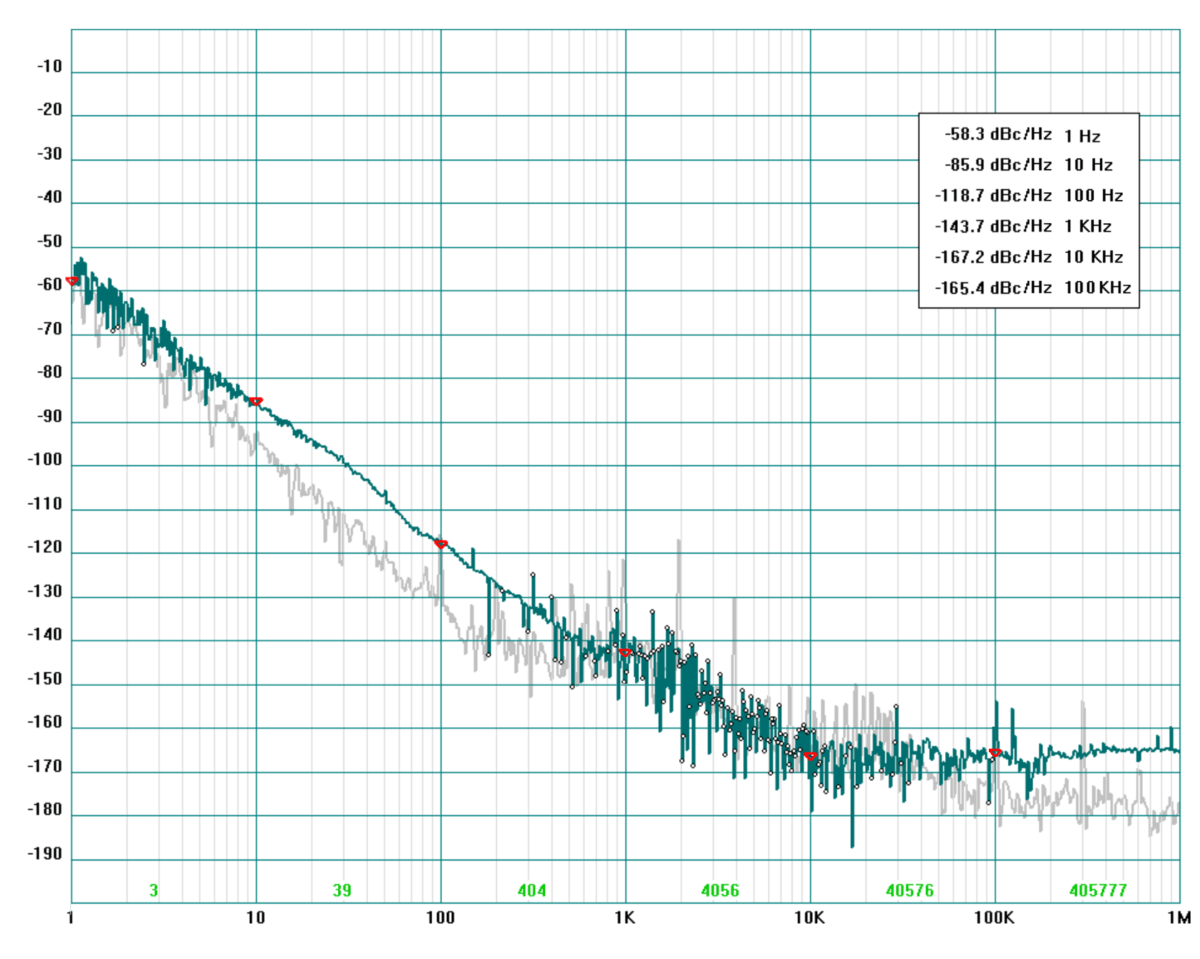Click the -120 y-axis label
The image size is (1200, 959).
pyautogui.click(x=46, y=549)
